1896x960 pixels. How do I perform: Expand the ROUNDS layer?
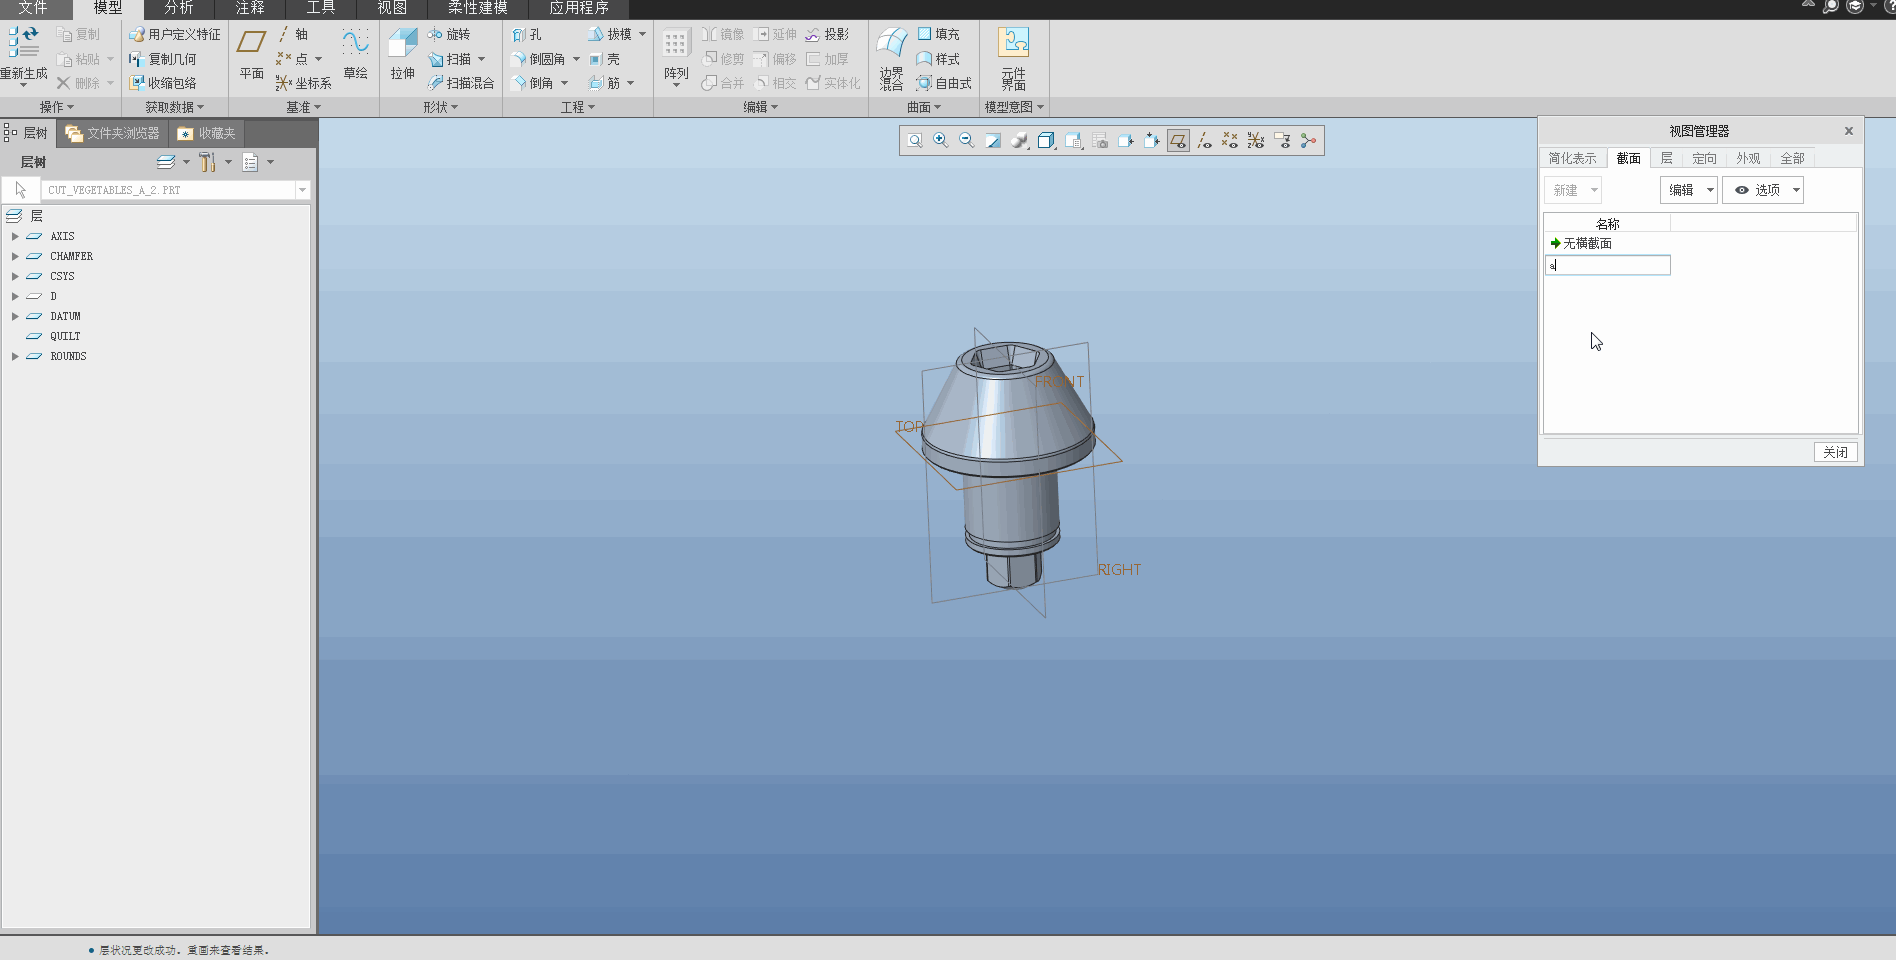point(15,357)
